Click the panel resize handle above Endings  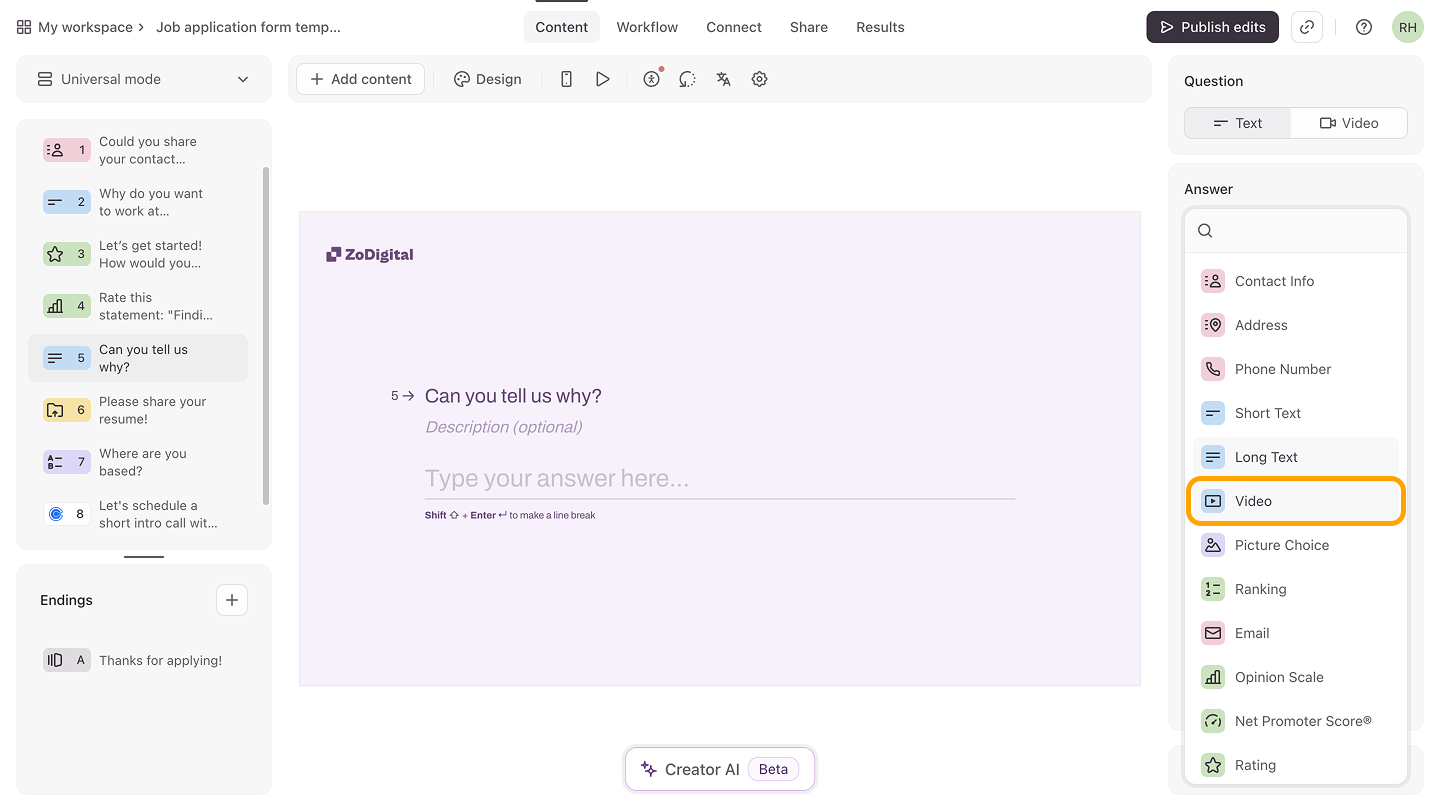tap(144, 557)
